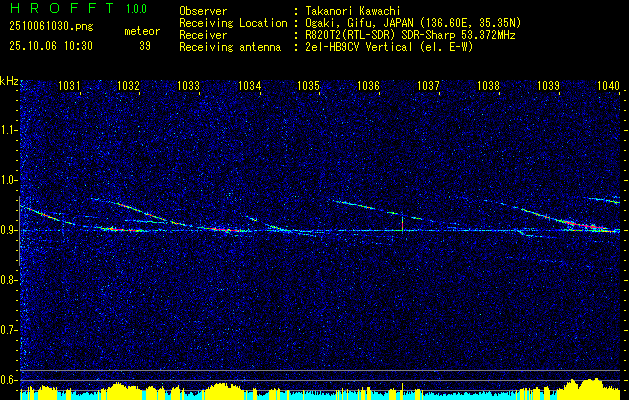The width and height of the screenshot is (629, 400).
Task: Click the Observer label
Action: pyautogui.click(x=203, y=11)
